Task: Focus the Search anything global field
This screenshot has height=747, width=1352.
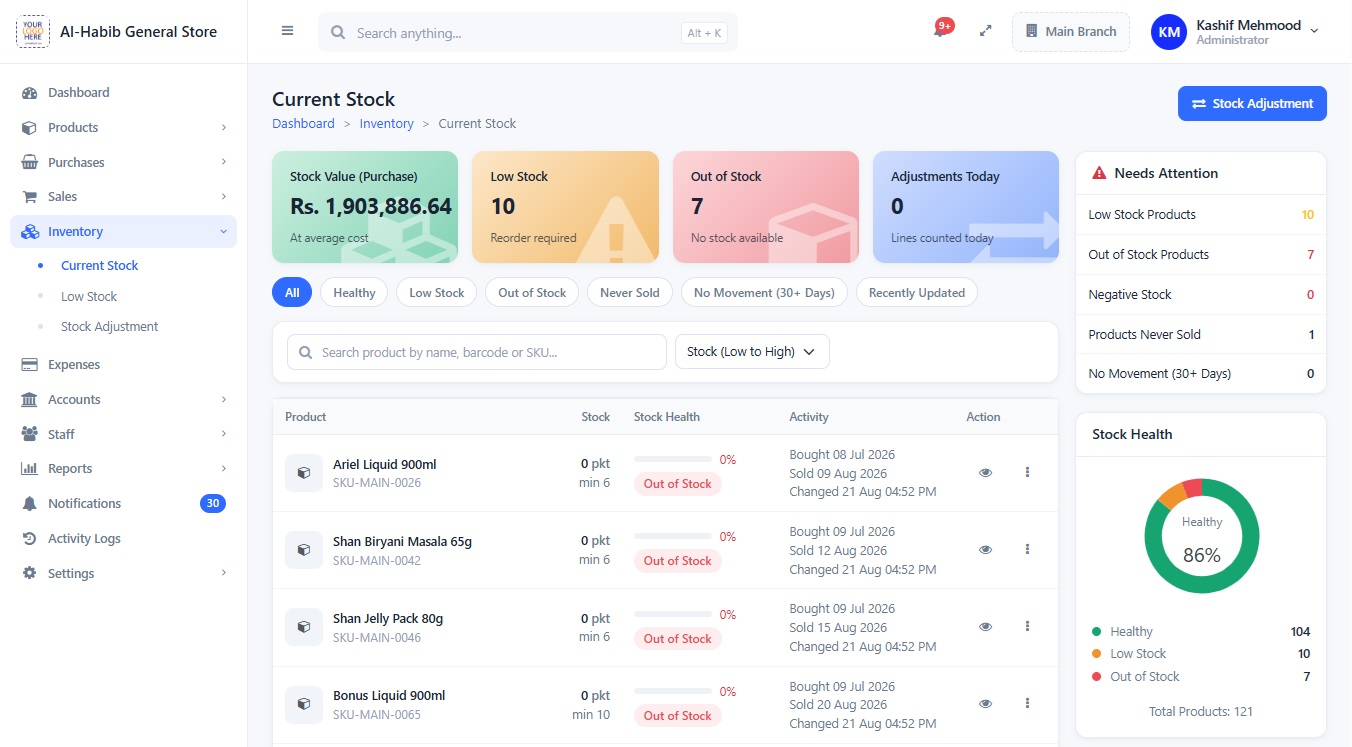Action: point(528,33)
